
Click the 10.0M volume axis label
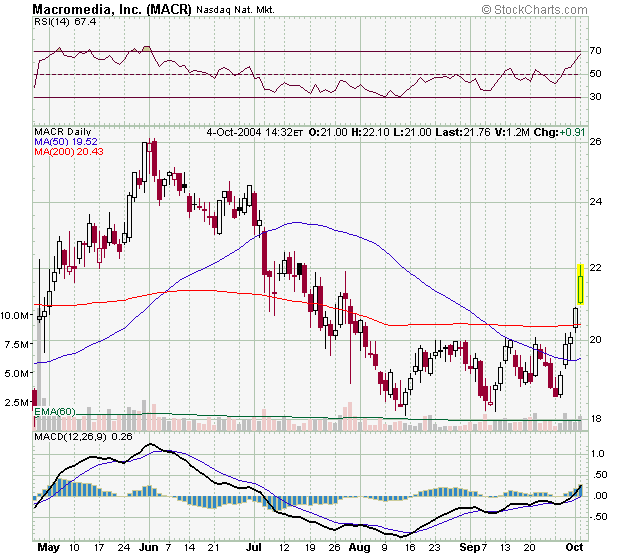[15, 316]
